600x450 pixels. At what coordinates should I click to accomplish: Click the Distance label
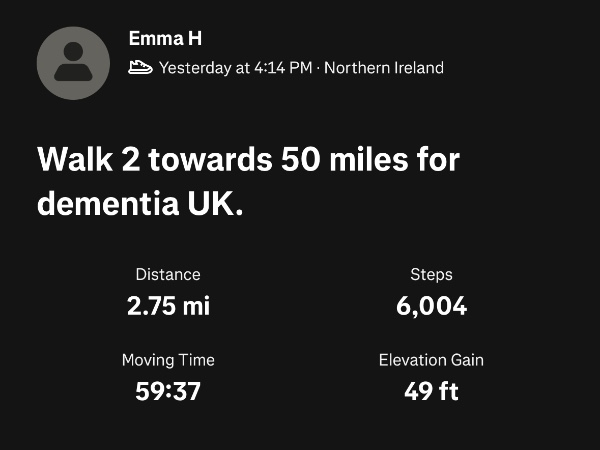(168, 274)
